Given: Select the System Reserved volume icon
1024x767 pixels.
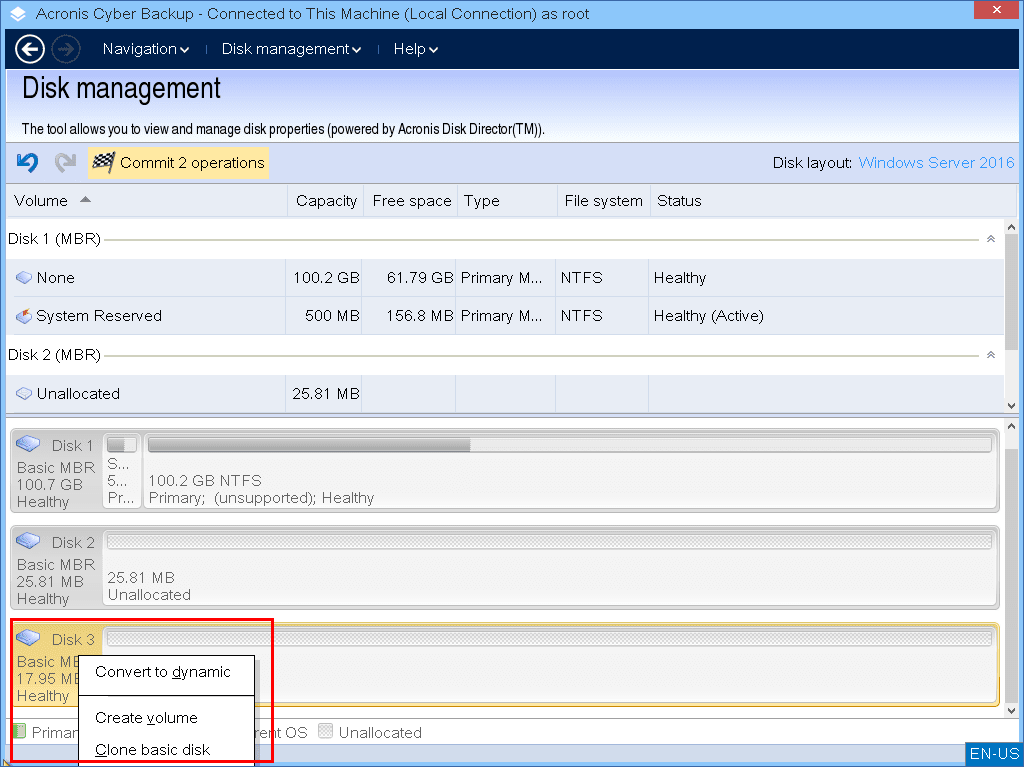Looking at the screenshot, I should [24, 316].
